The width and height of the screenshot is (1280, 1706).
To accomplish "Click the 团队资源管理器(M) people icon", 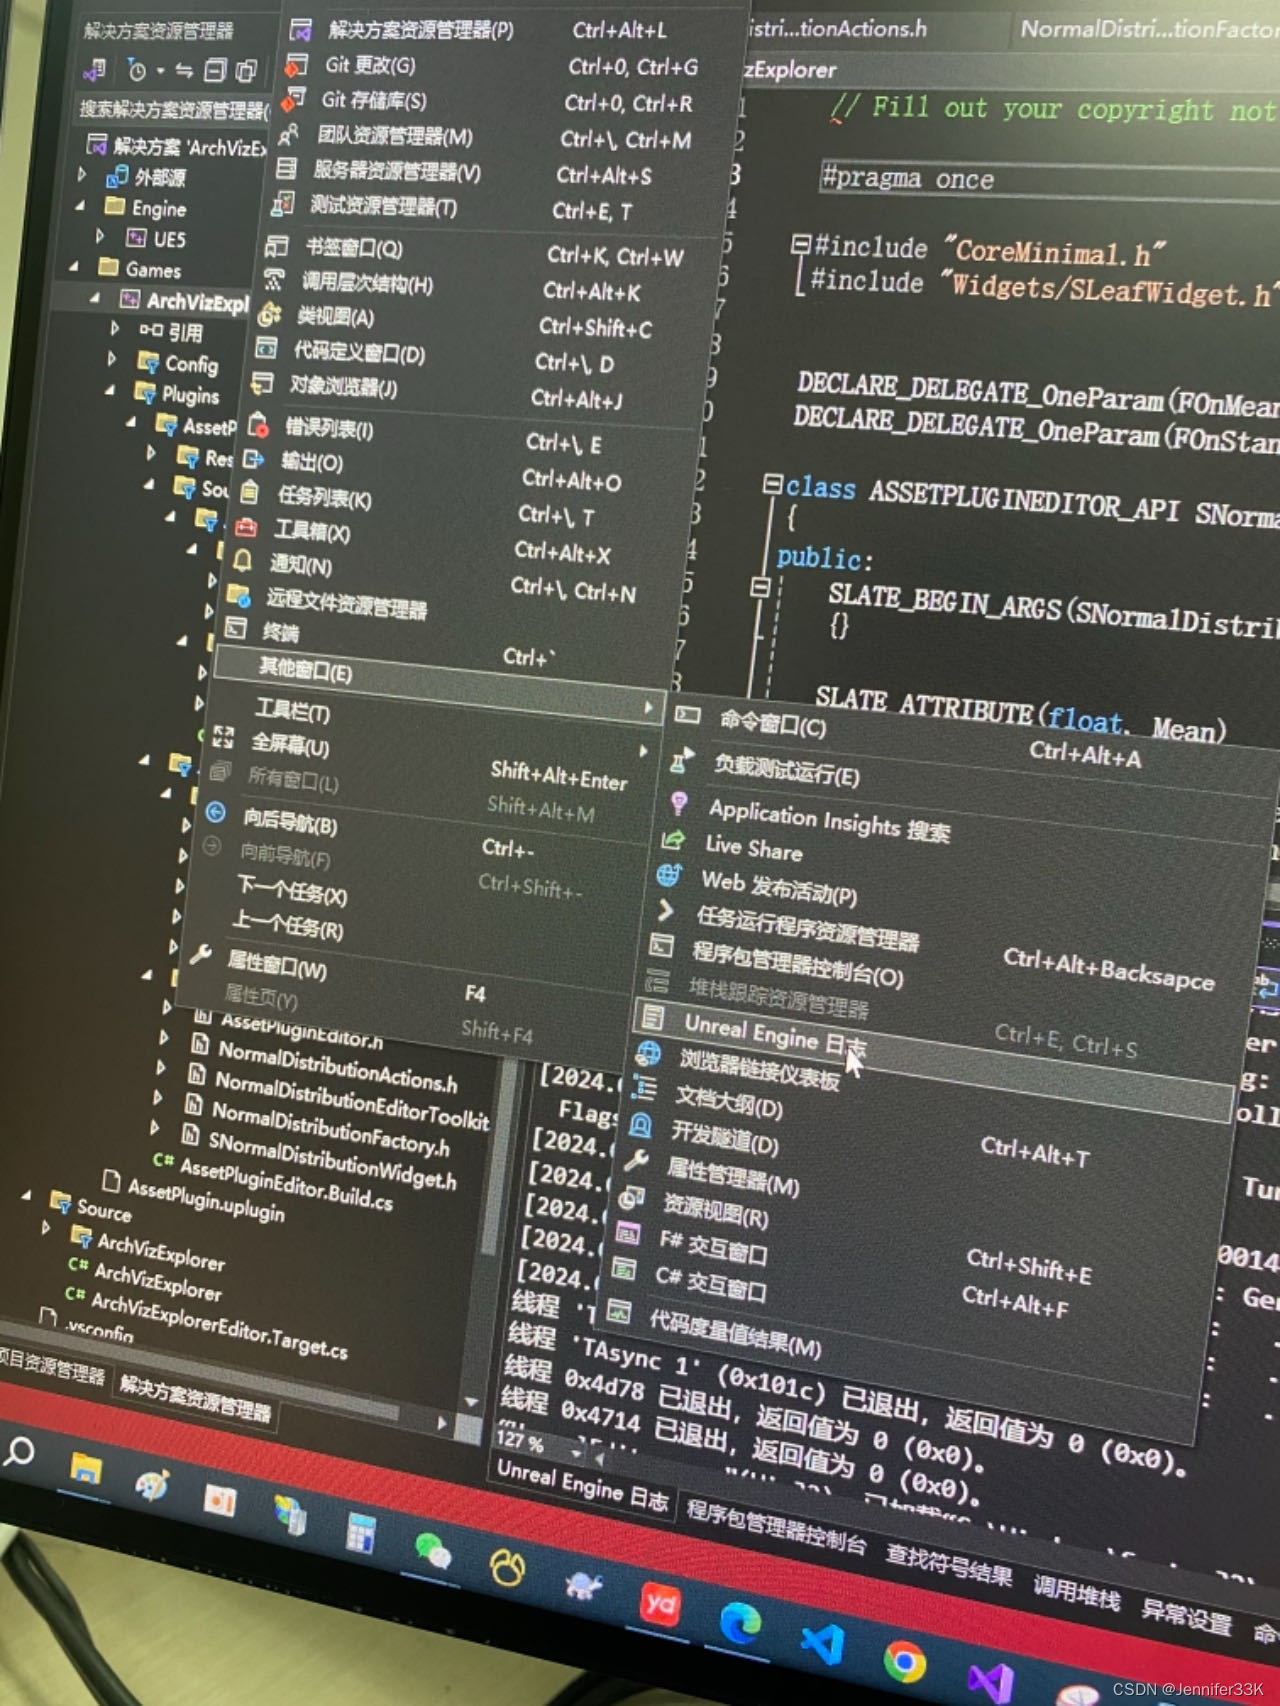I will [289, 134].
